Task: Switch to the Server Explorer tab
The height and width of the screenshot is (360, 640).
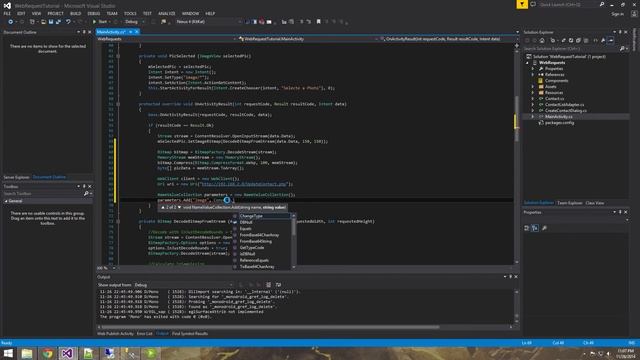Action: (x=16, y=177)
